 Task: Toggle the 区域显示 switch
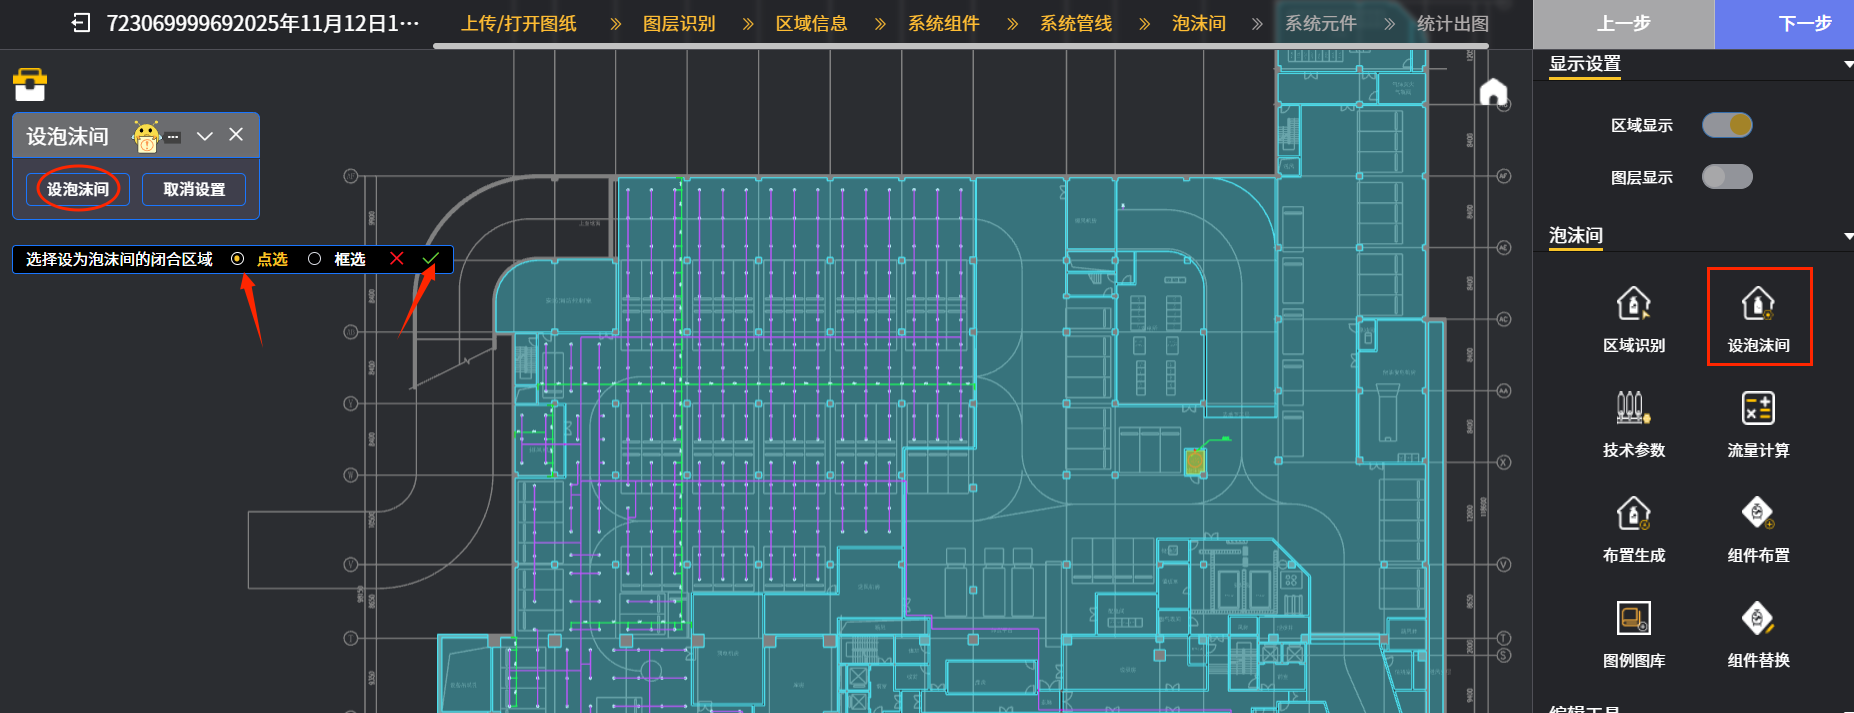pos(1727,125)
